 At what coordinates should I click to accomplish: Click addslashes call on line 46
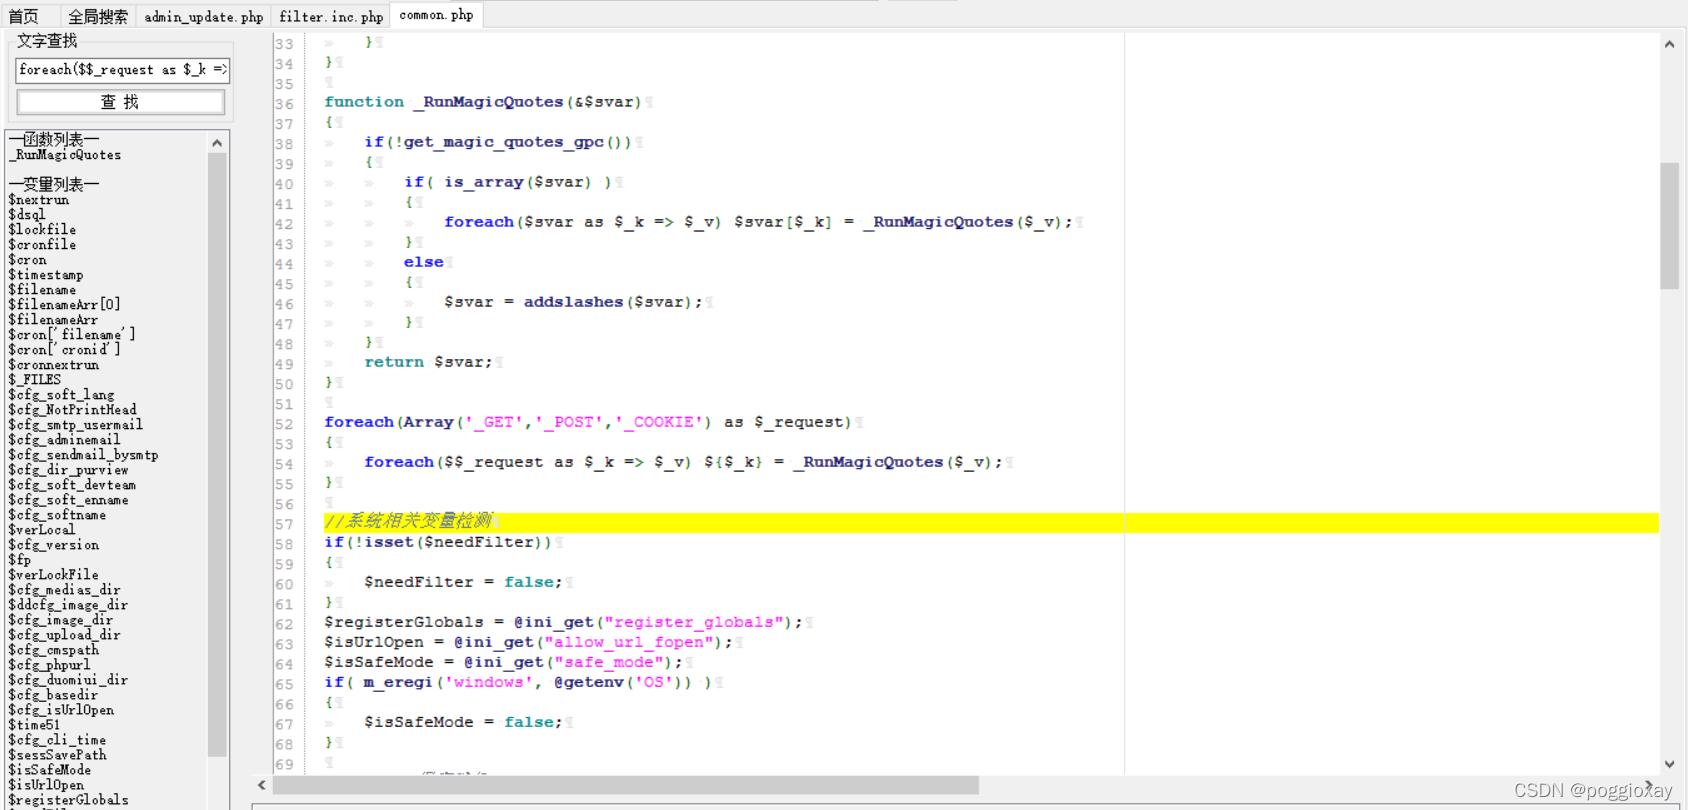click(573, 302)
